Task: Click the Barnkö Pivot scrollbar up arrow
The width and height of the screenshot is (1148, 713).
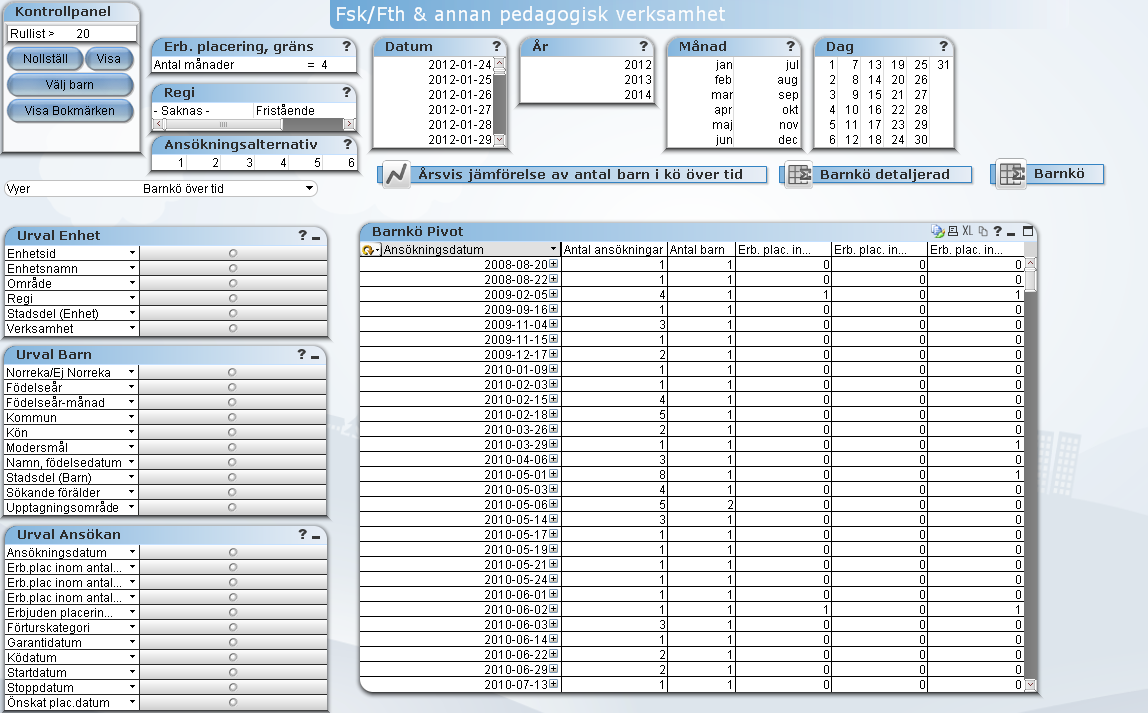Action: point(1030,264)
